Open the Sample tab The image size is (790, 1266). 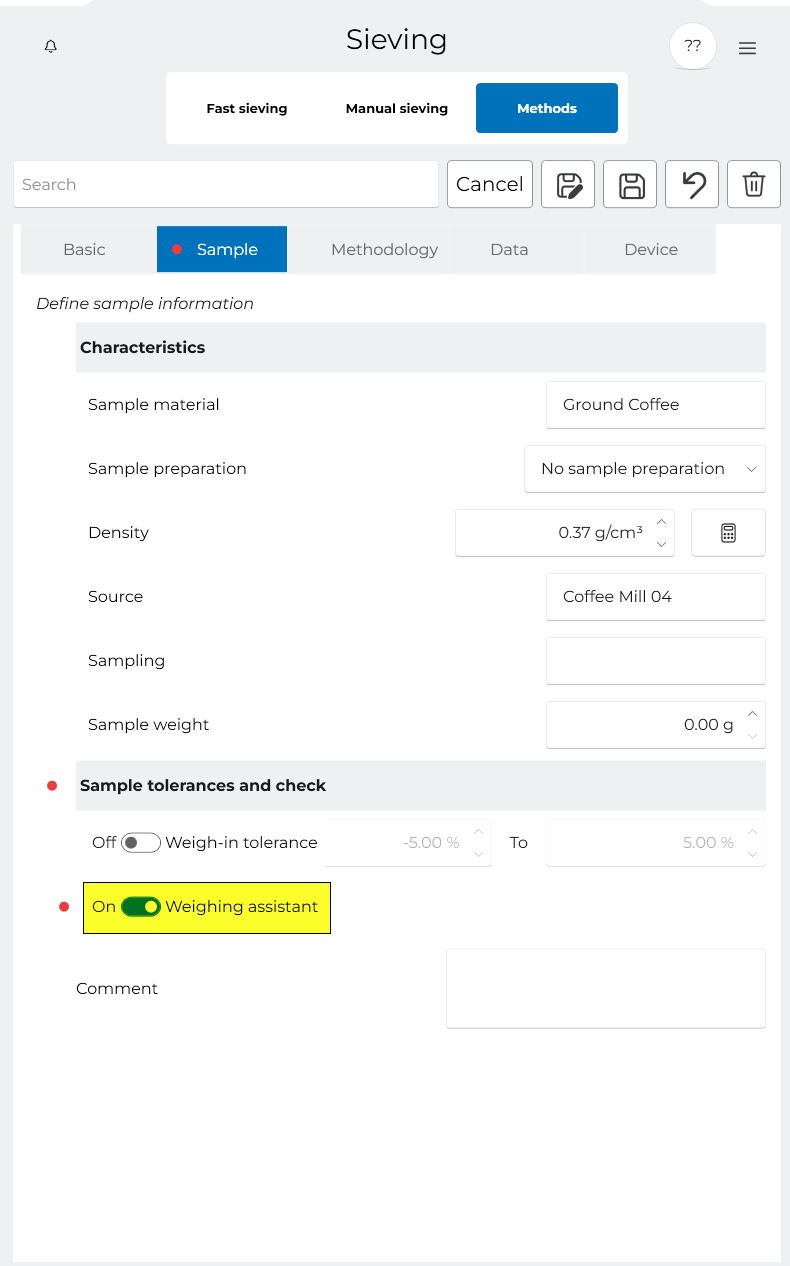click(x=222, y=250)
